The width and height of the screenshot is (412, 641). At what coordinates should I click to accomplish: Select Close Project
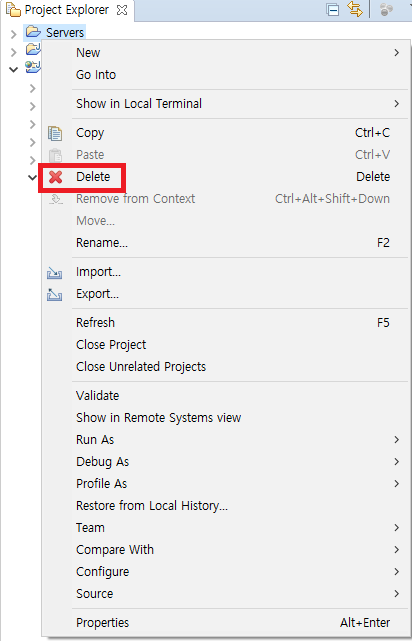pos(226,345)
